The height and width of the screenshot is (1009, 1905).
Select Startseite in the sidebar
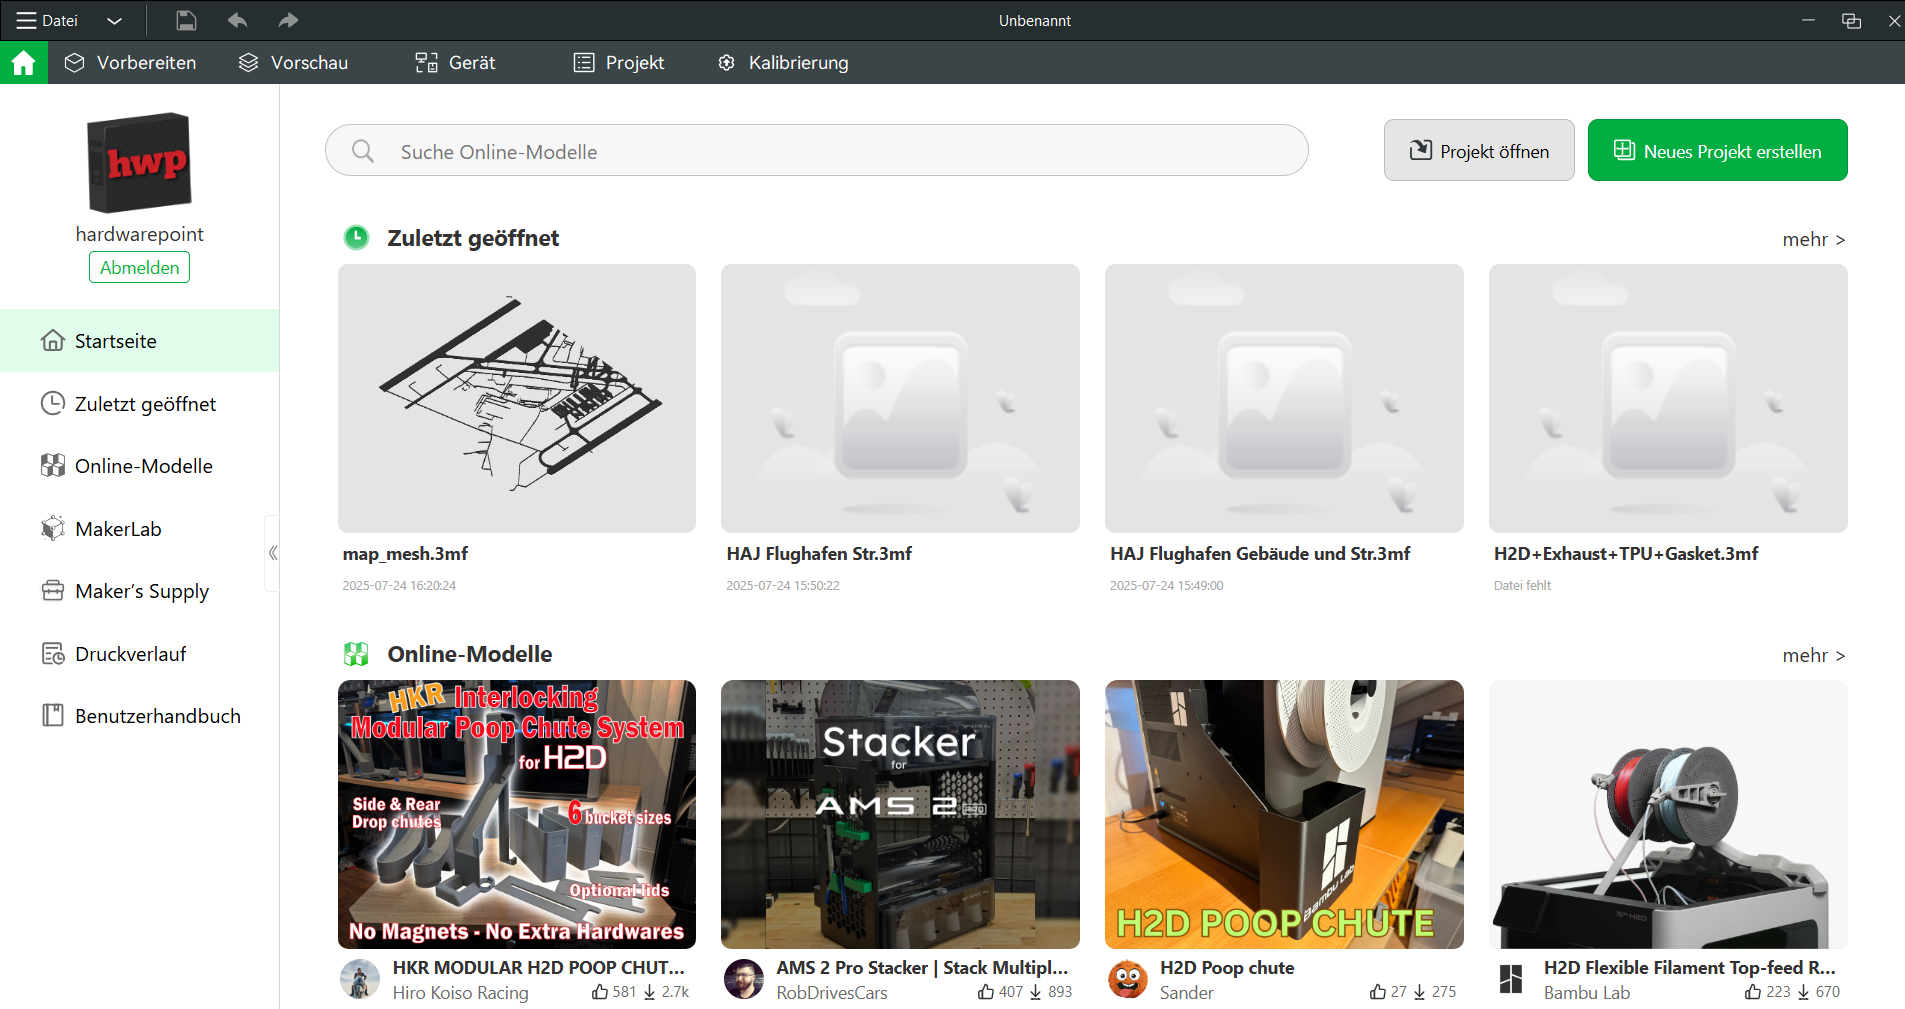pos(139,341)
